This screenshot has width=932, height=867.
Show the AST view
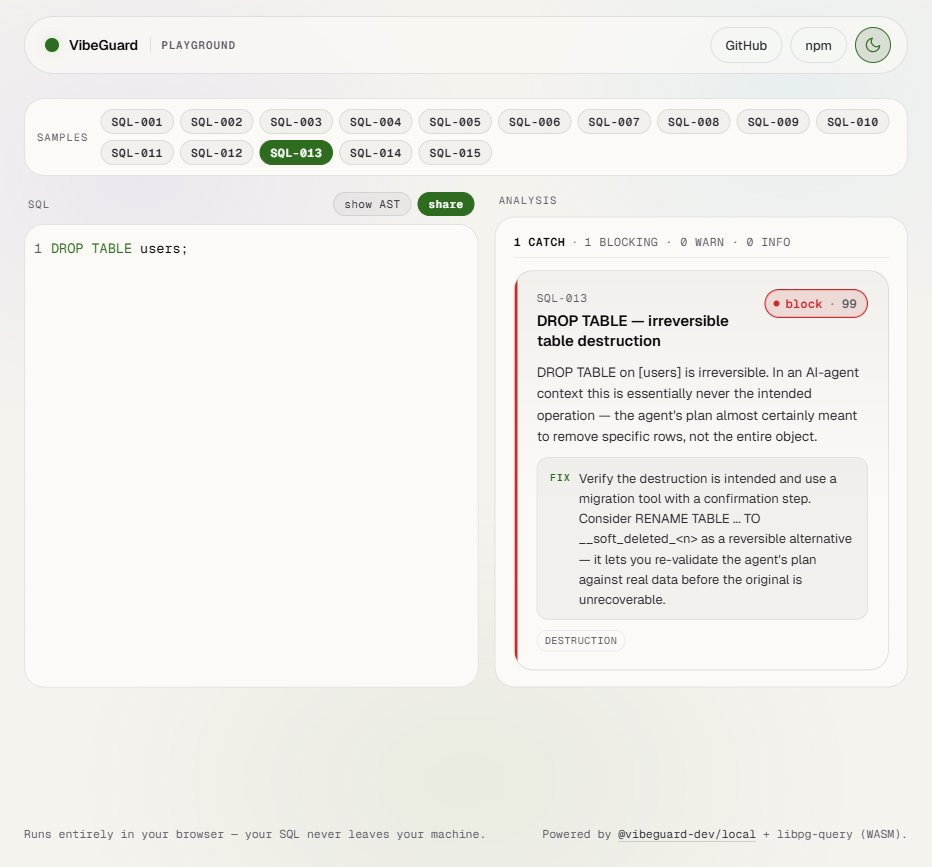[x=372, y=204]
